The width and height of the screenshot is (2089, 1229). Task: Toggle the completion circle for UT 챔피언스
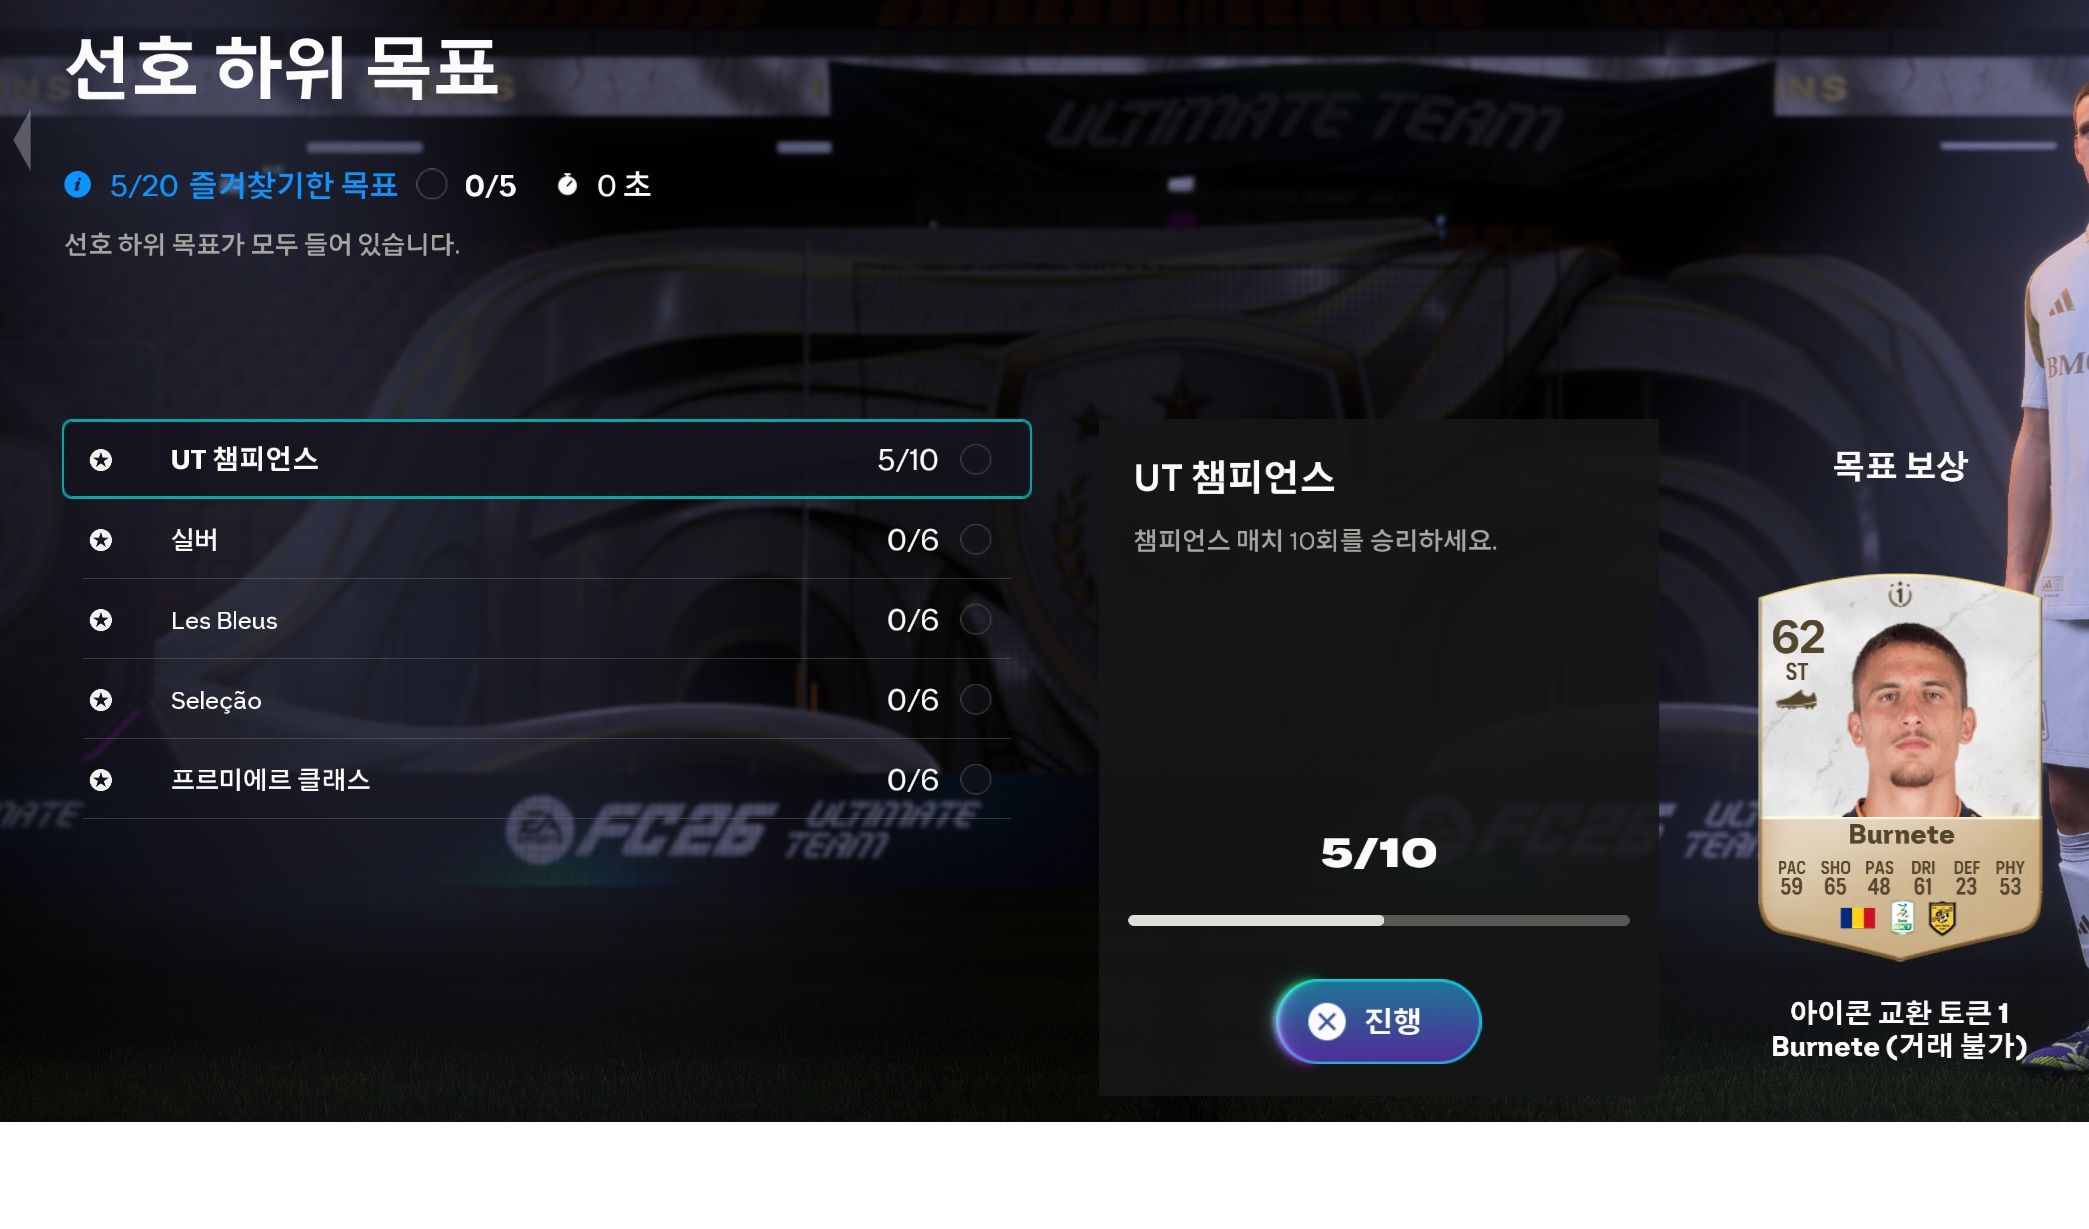tap(976, 460)
